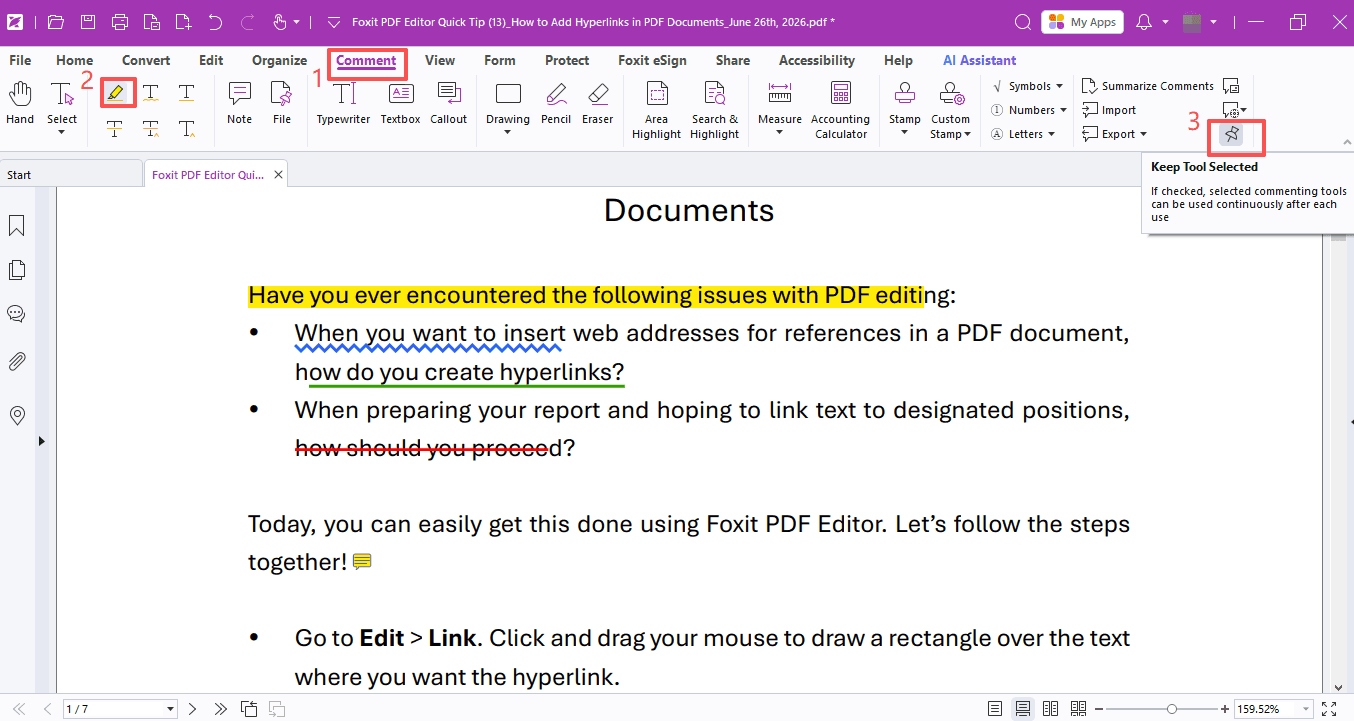Pick the Strikeout text markup tool
Viewport: 1354px width, 721px height.
(x=116, y=128)
